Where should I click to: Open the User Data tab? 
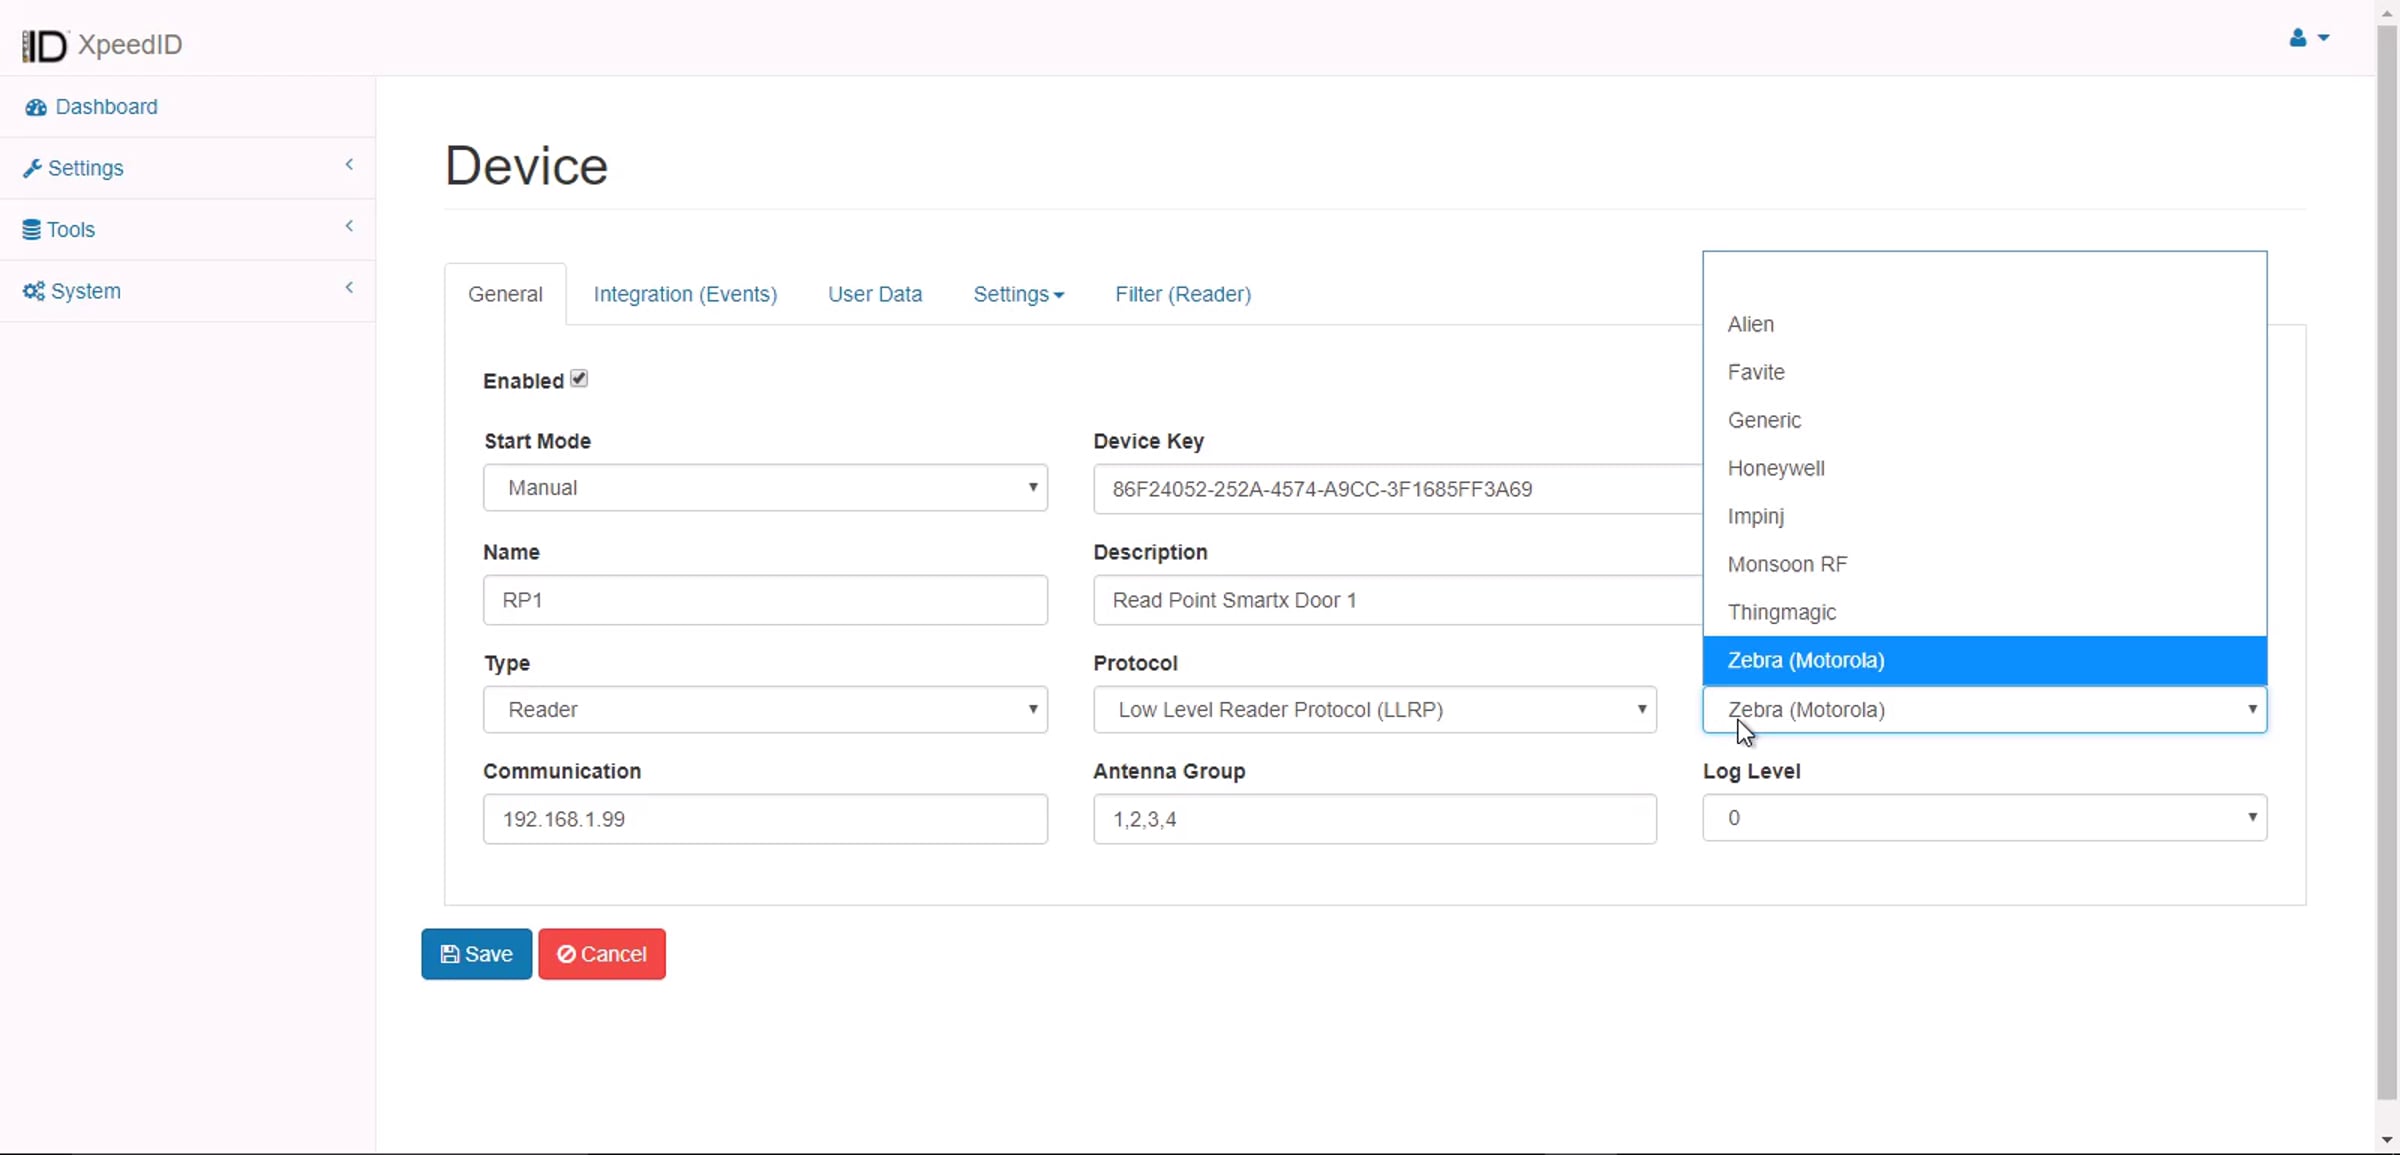875,294
